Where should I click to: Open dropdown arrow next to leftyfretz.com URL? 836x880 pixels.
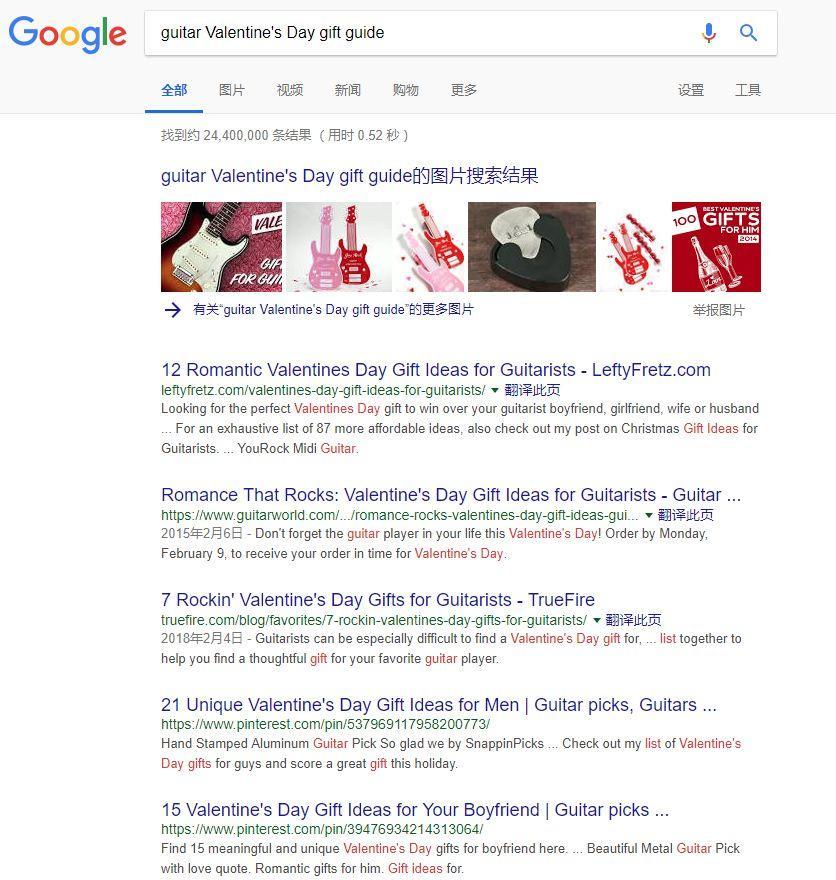(x=495, y=390)
